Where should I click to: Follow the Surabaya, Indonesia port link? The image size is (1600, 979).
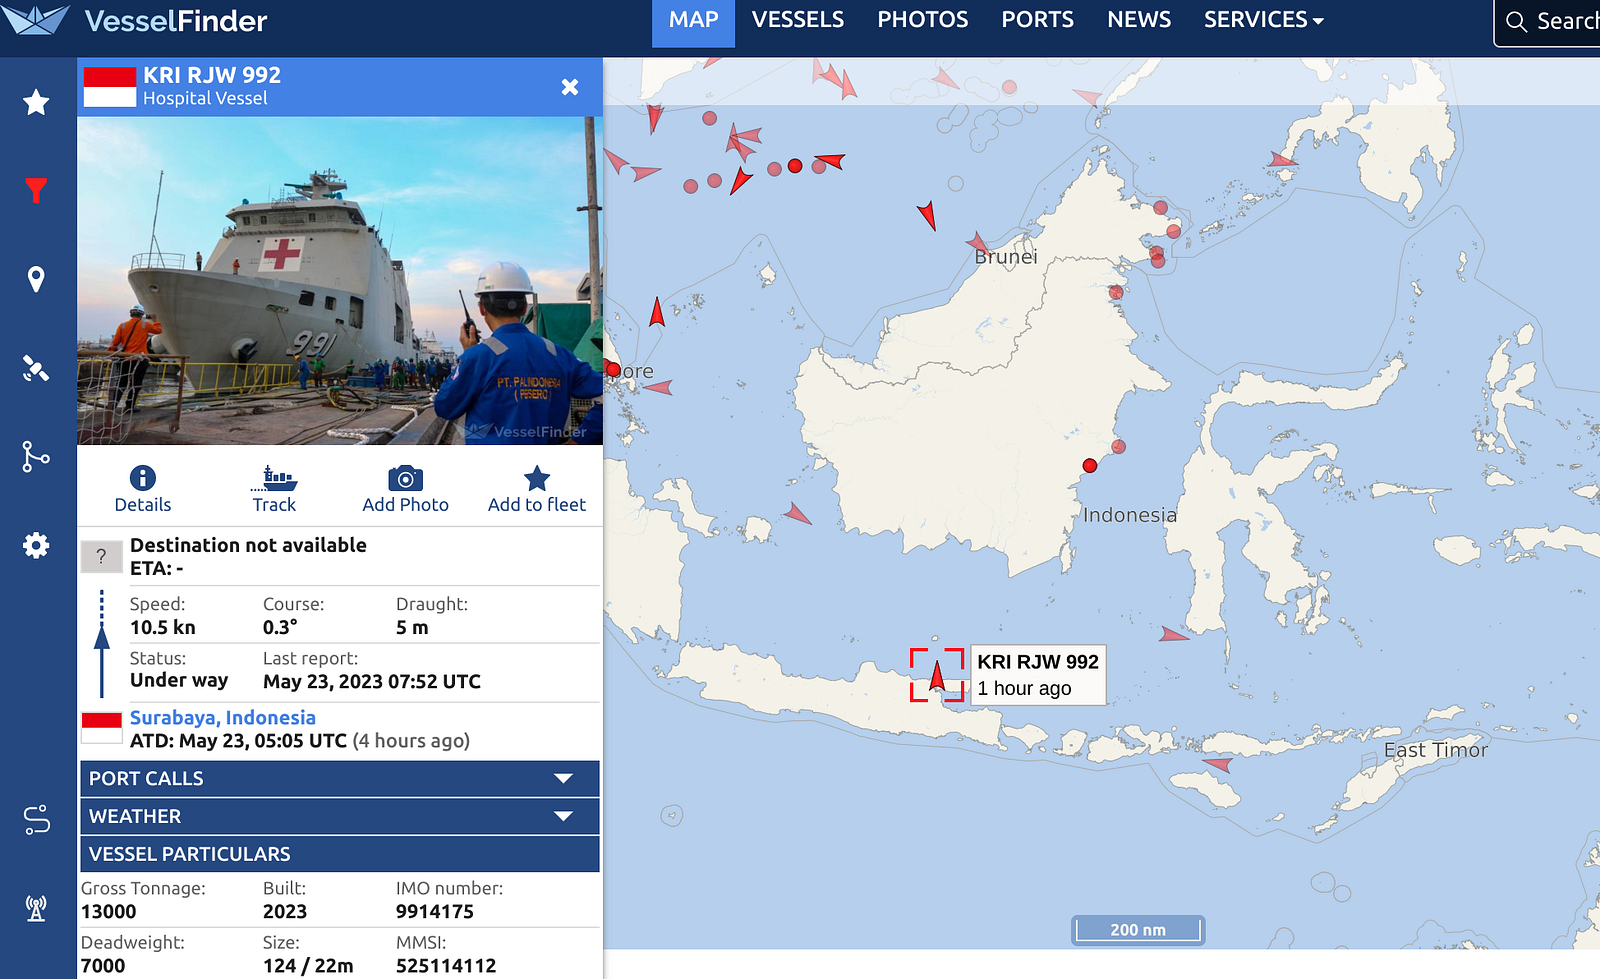pyautogui.click(x=223, y=717)
